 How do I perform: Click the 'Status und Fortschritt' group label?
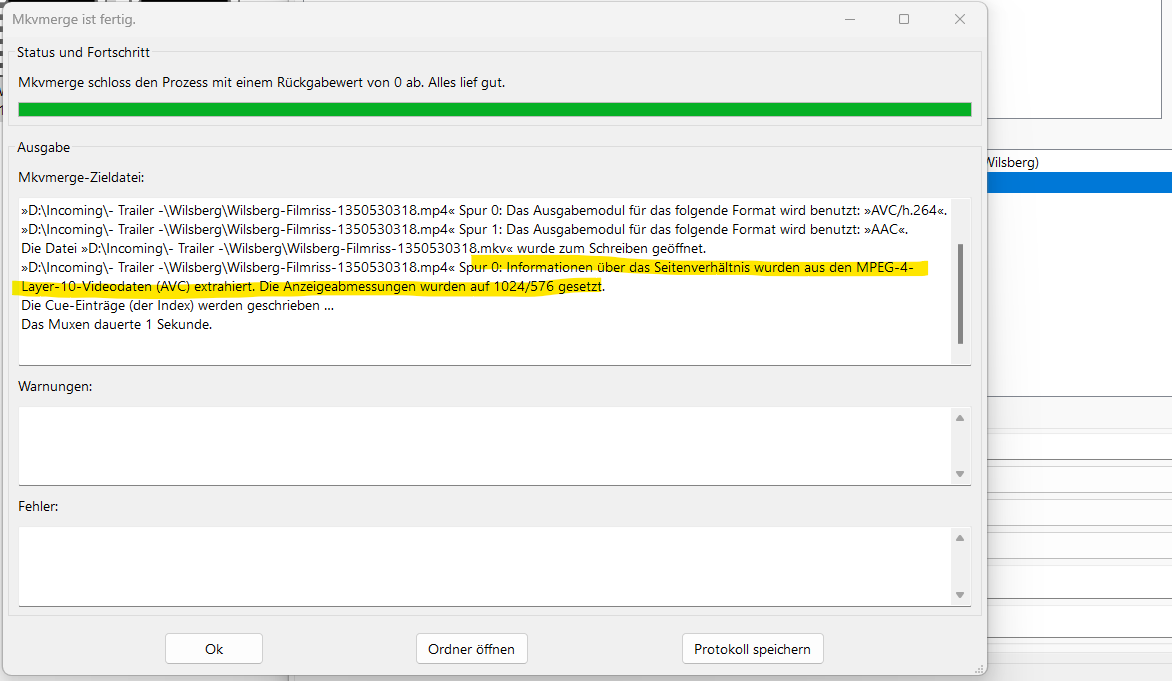pyautogui.click(x=83, y=52)
